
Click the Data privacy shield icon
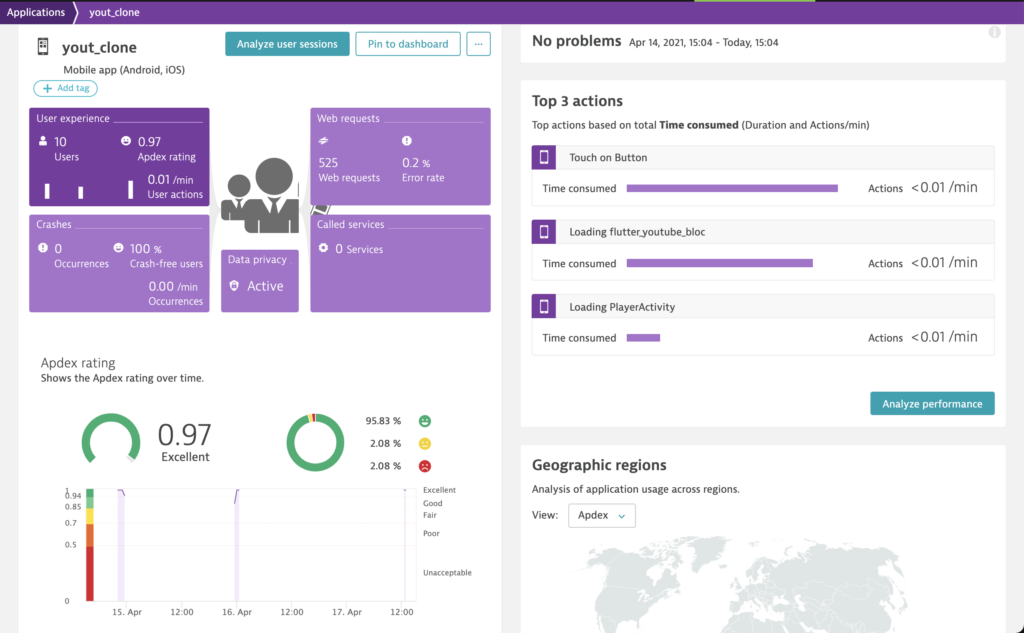click(x=235, y=286)
